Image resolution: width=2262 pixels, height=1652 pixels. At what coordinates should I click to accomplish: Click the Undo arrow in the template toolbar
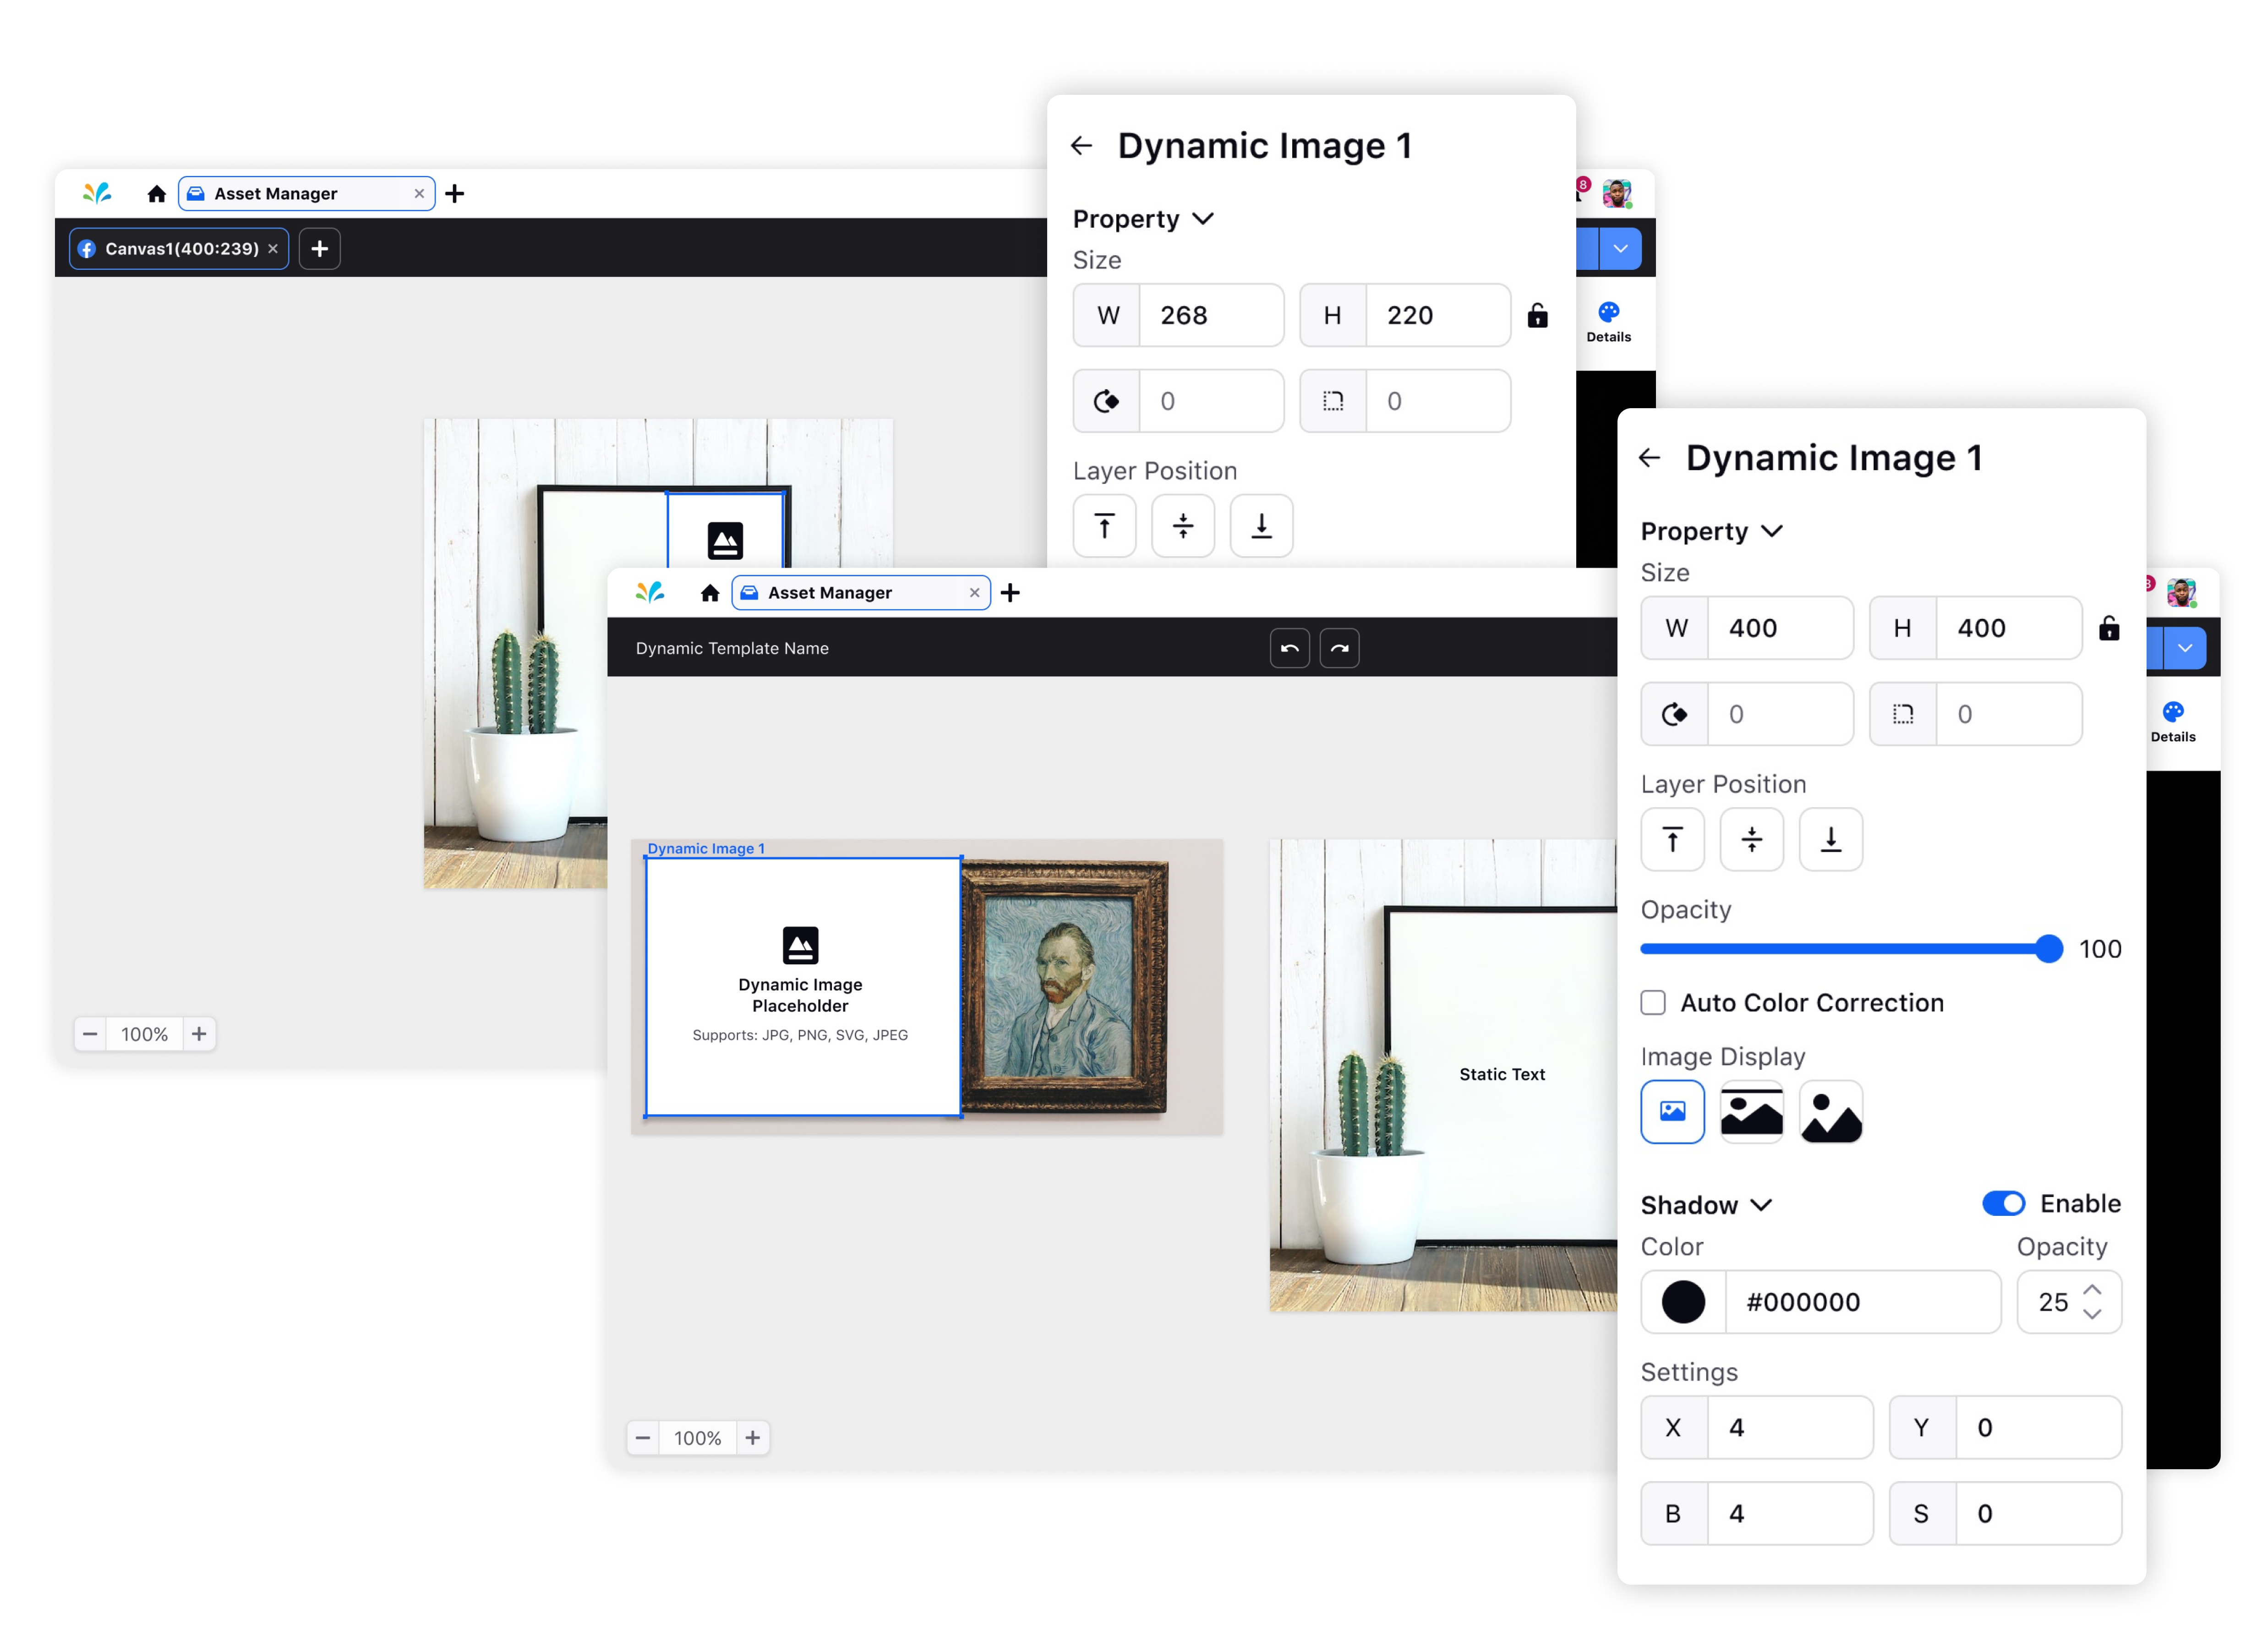click(1289, 648)
